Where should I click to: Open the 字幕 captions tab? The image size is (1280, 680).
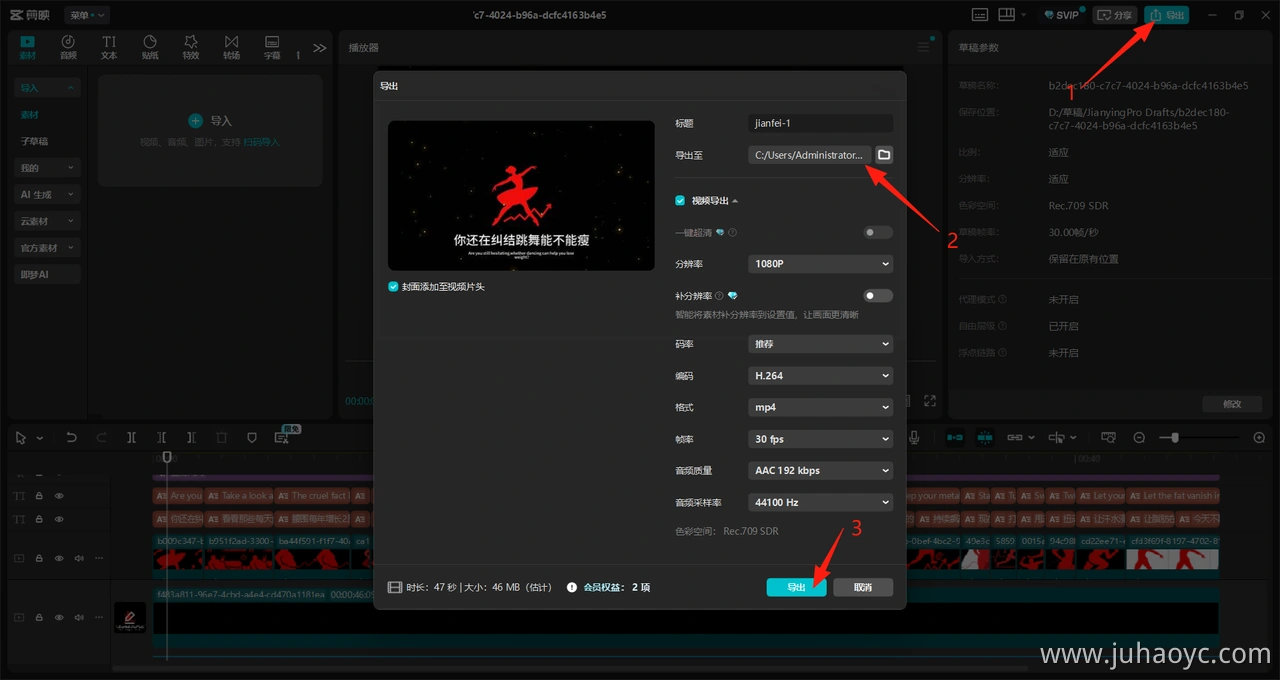[x=272, y=47]
